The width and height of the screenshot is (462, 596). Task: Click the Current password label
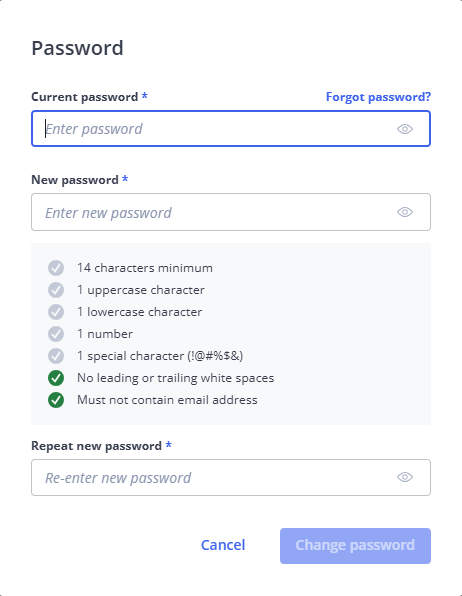point(84,97)
